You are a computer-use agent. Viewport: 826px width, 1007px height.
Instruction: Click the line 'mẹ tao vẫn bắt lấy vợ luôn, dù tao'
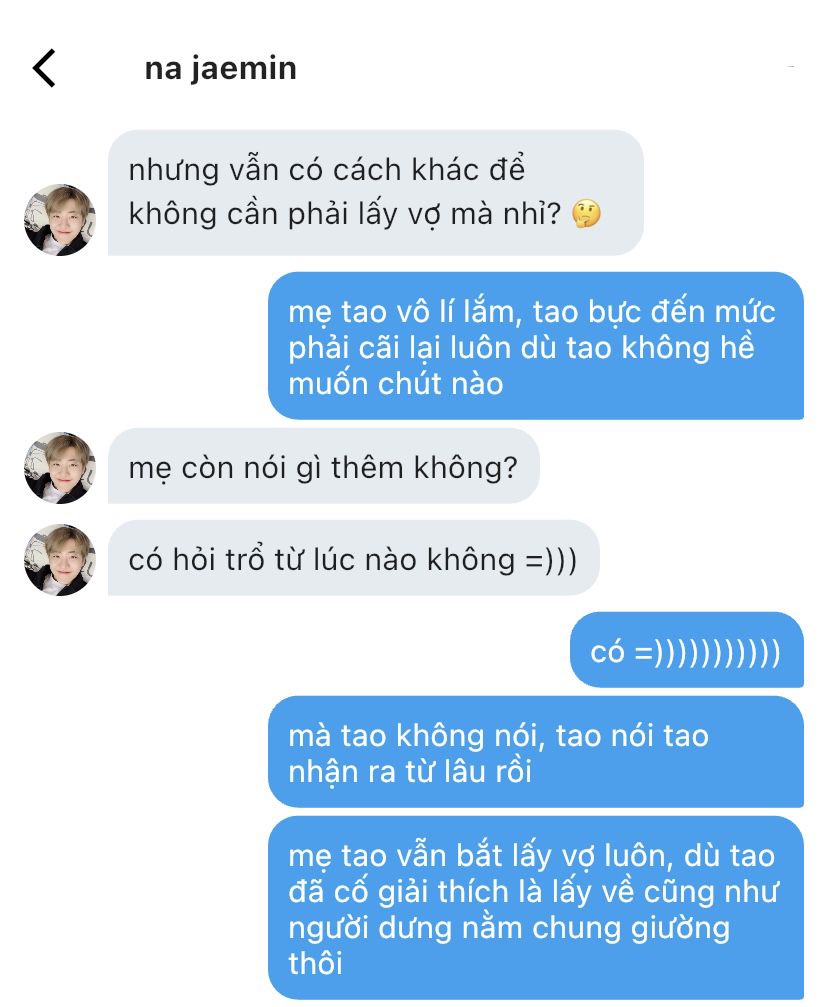point(532,856)
